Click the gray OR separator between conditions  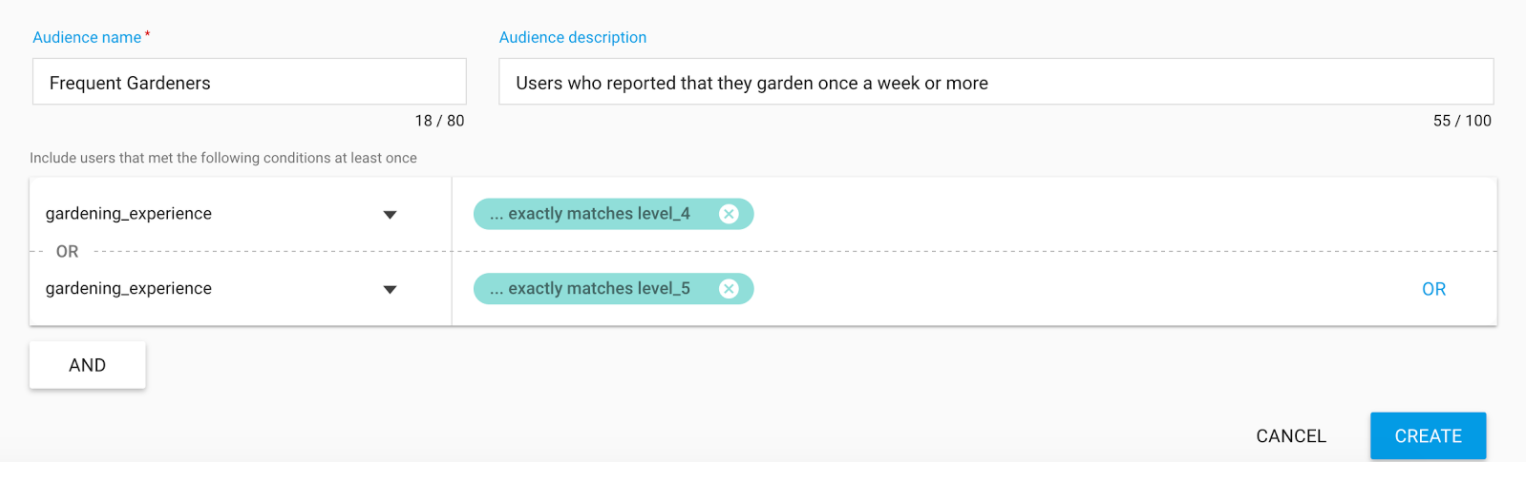[67, 252]
